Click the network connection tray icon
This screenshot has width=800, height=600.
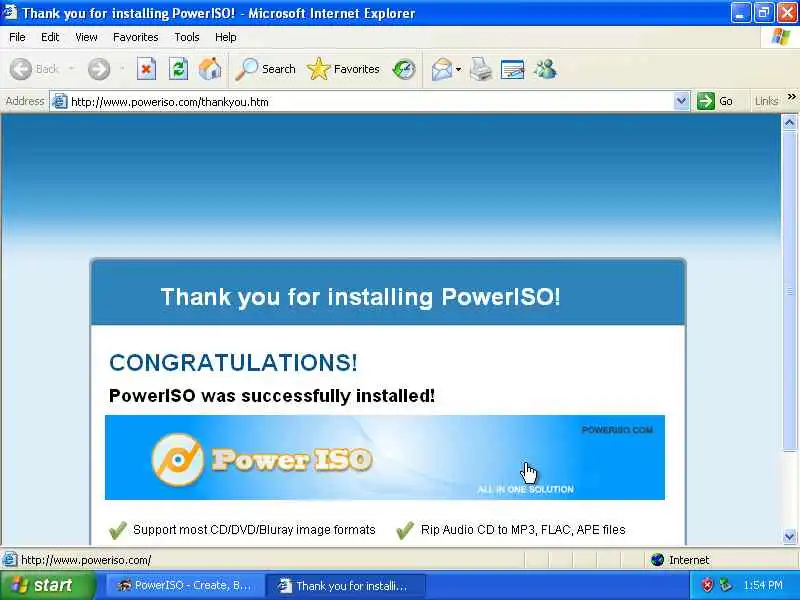point(725,585)
